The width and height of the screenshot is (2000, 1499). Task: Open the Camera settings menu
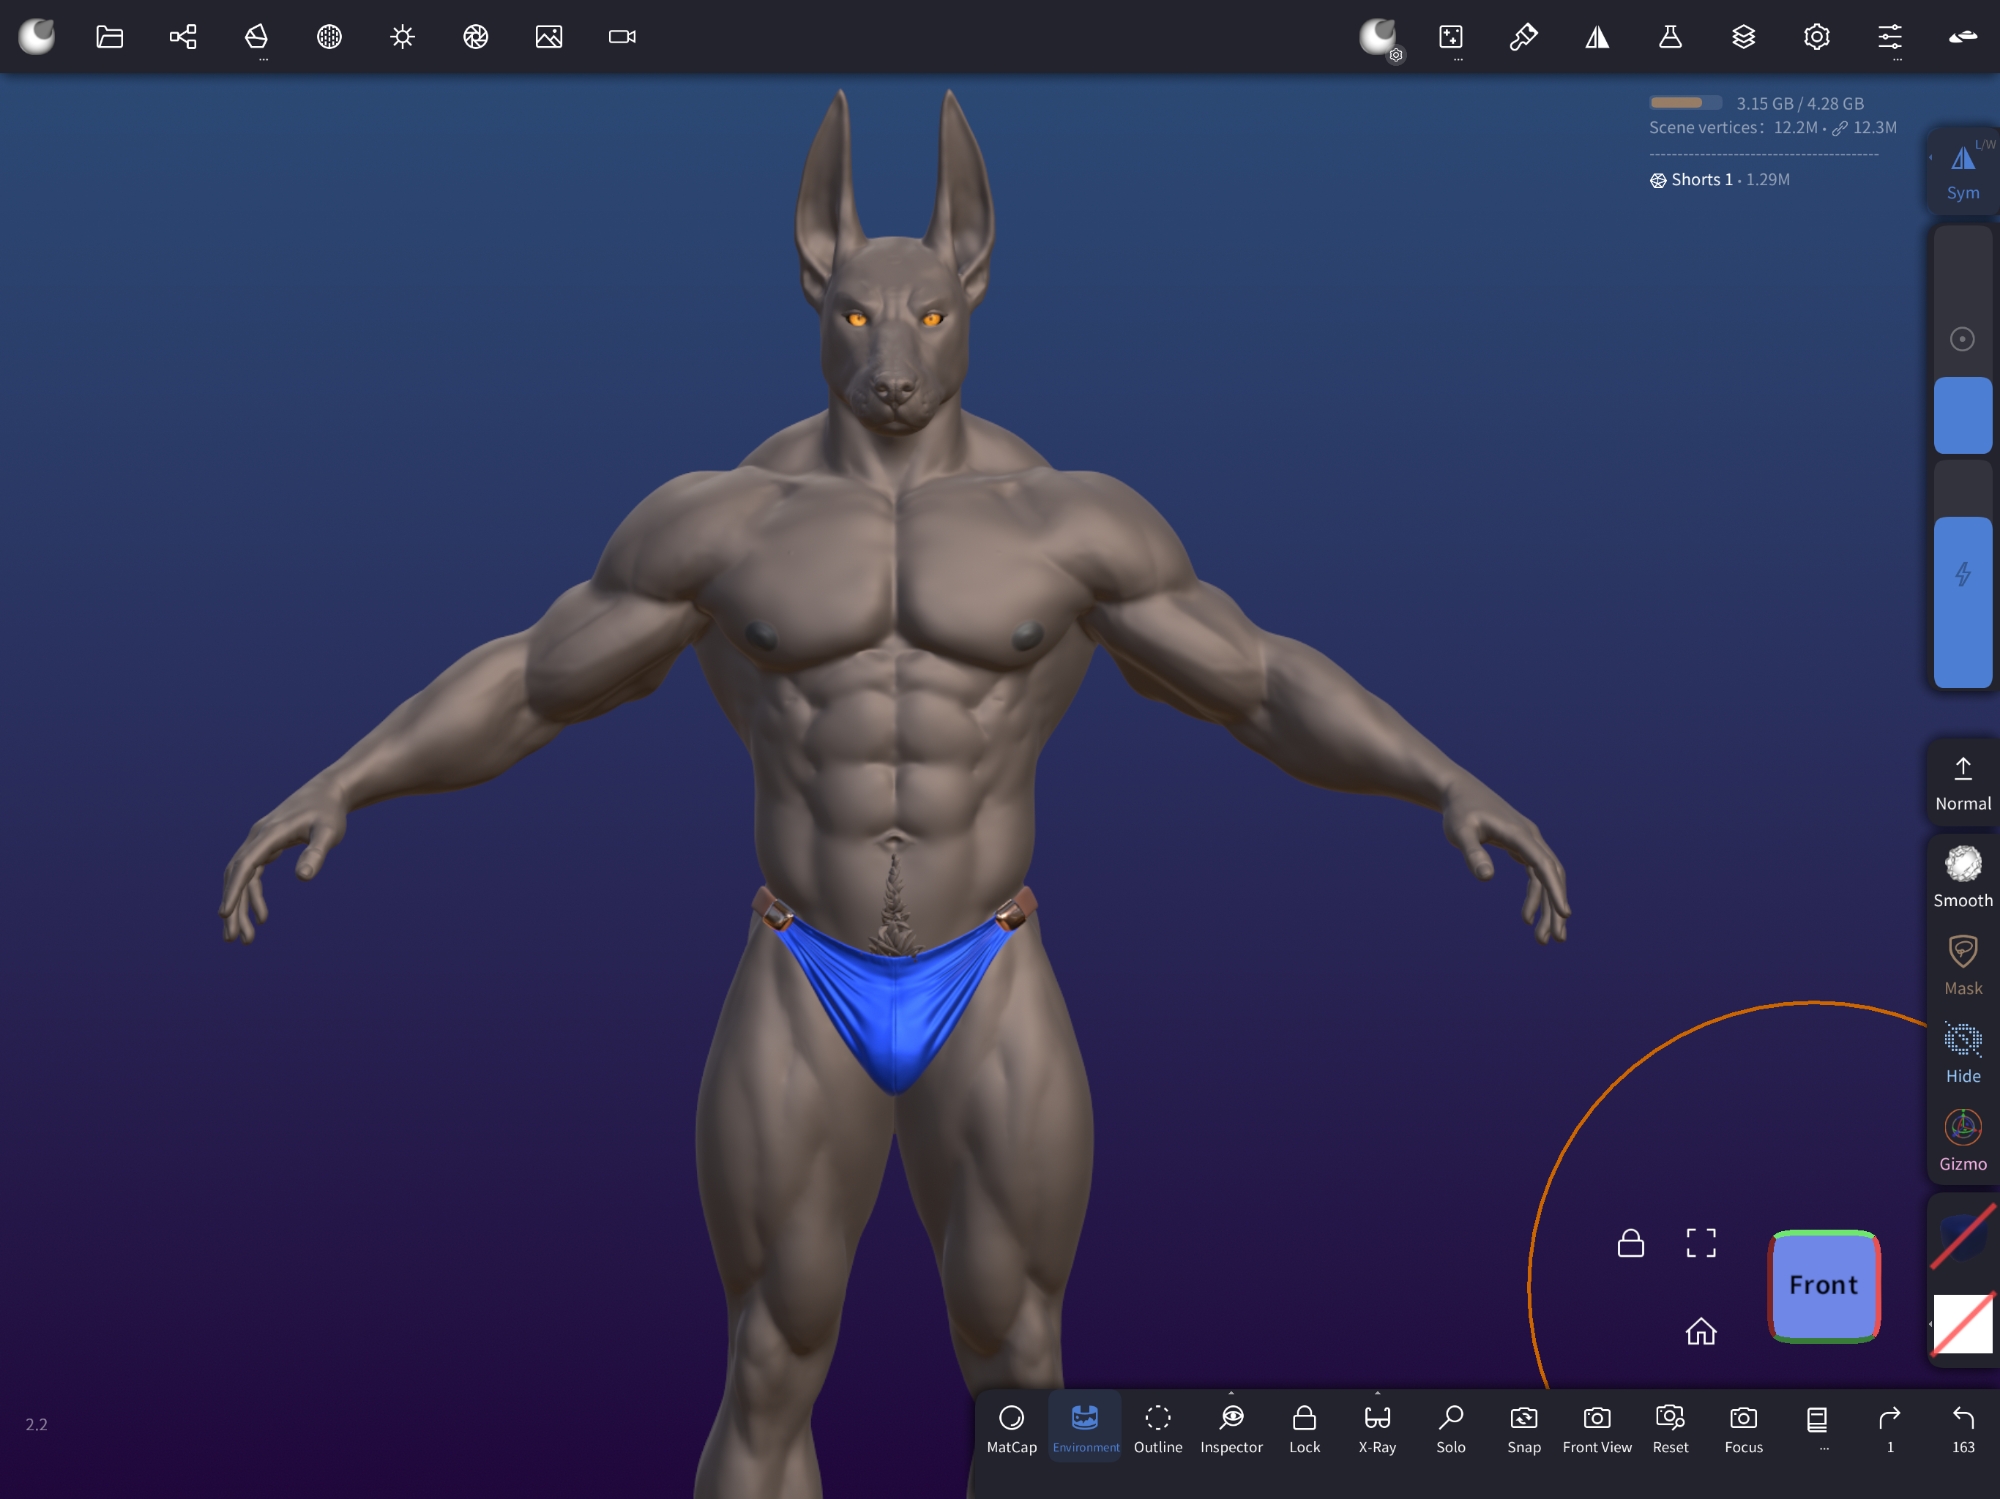(x=622, y=37)
